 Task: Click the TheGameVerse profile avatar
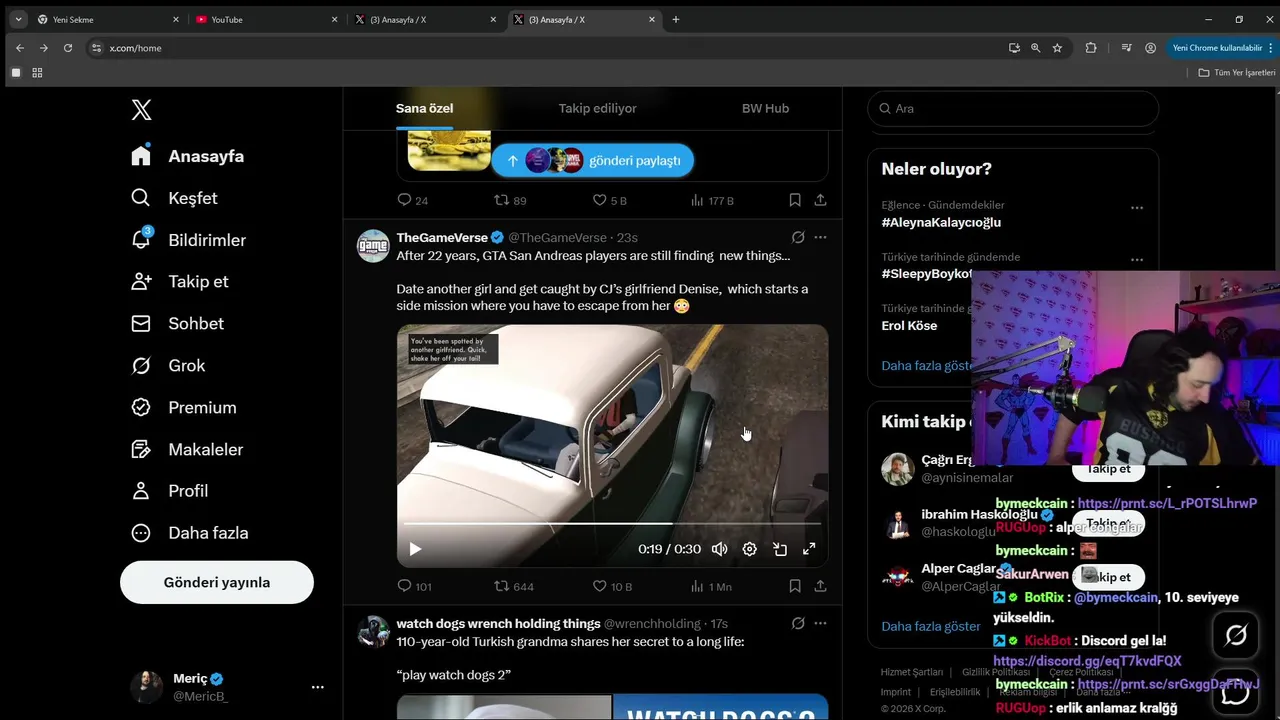(x=373, y=246)
